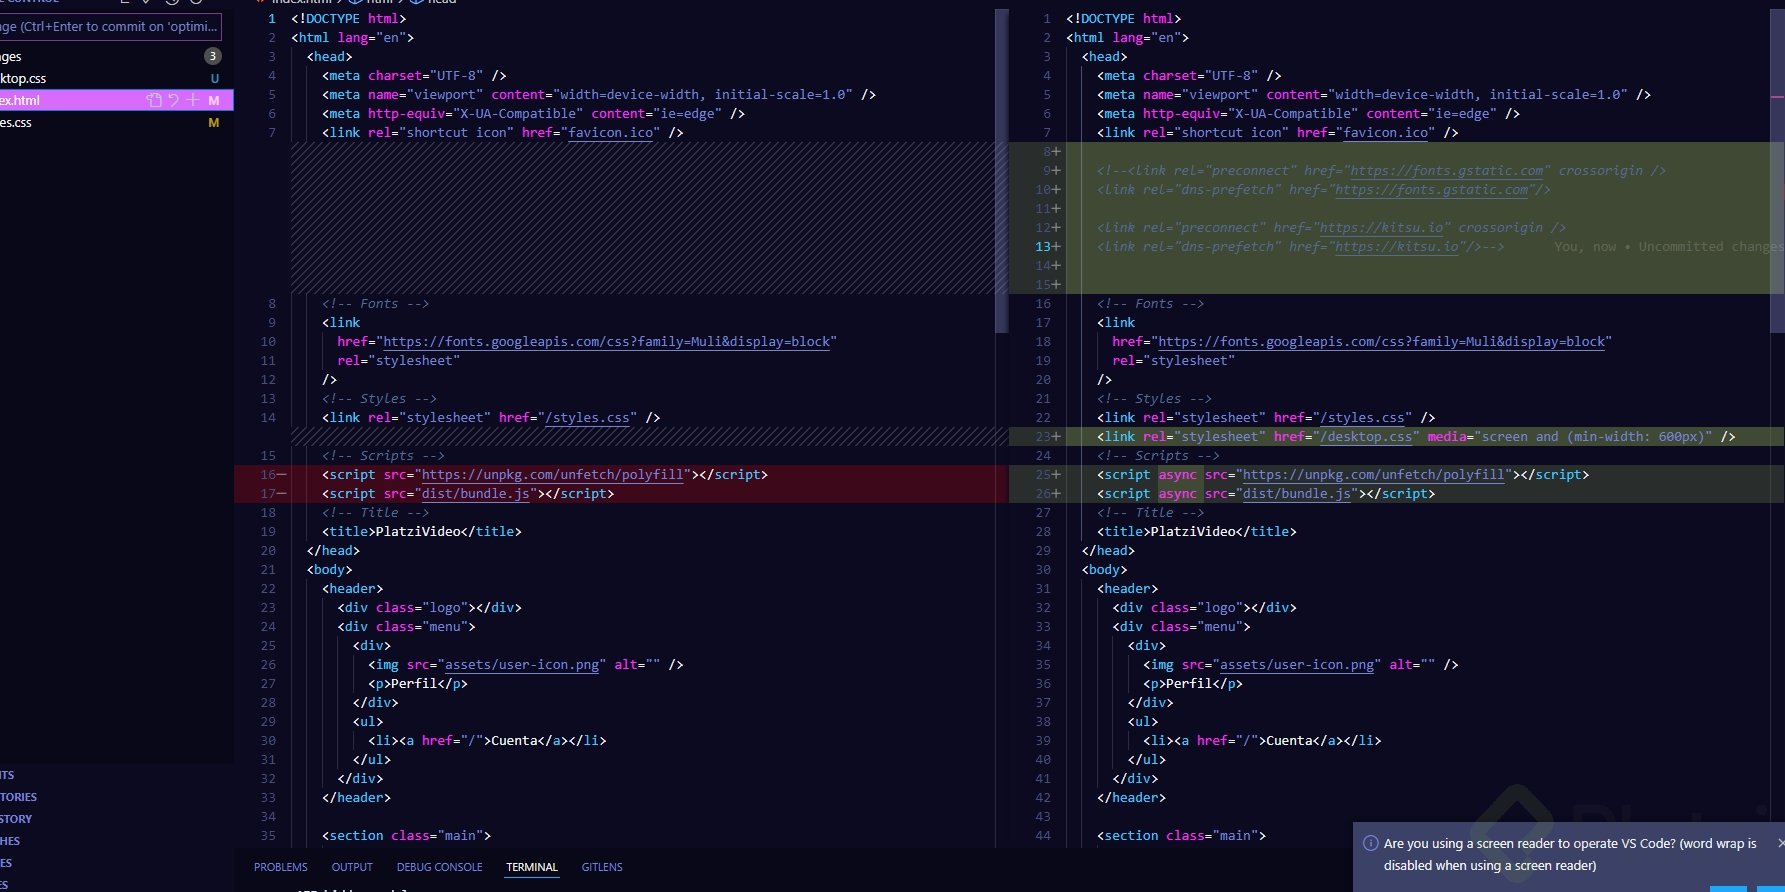Screen dimensions: 1785x892
Task: Click the async attribute on added line 26
Action: click(1177, 493)
